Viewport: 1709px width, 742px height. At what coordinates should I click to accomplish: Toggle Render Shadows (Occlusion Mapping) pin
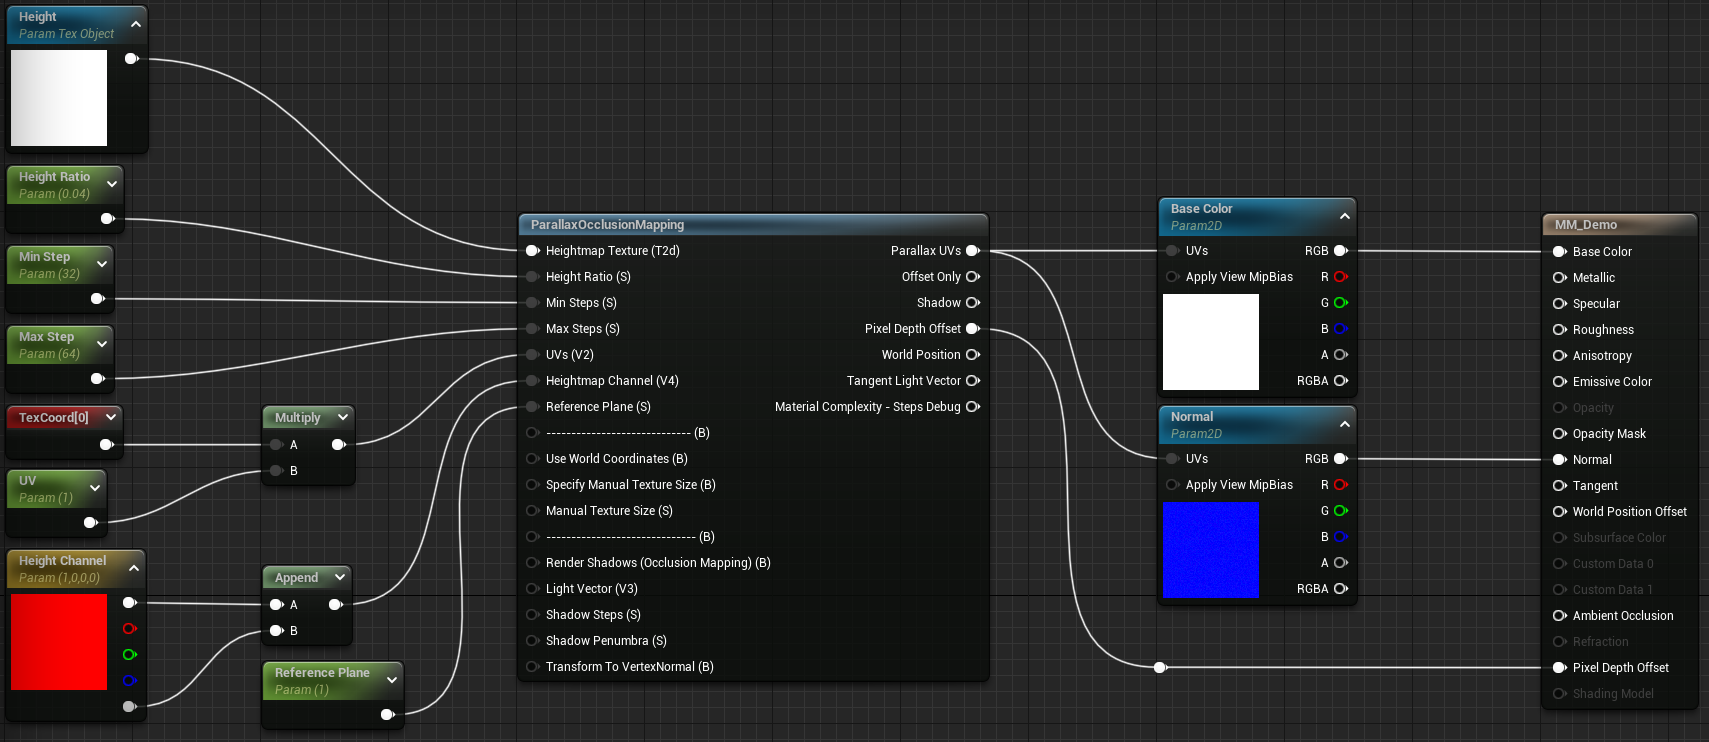[x=533, y=563]
